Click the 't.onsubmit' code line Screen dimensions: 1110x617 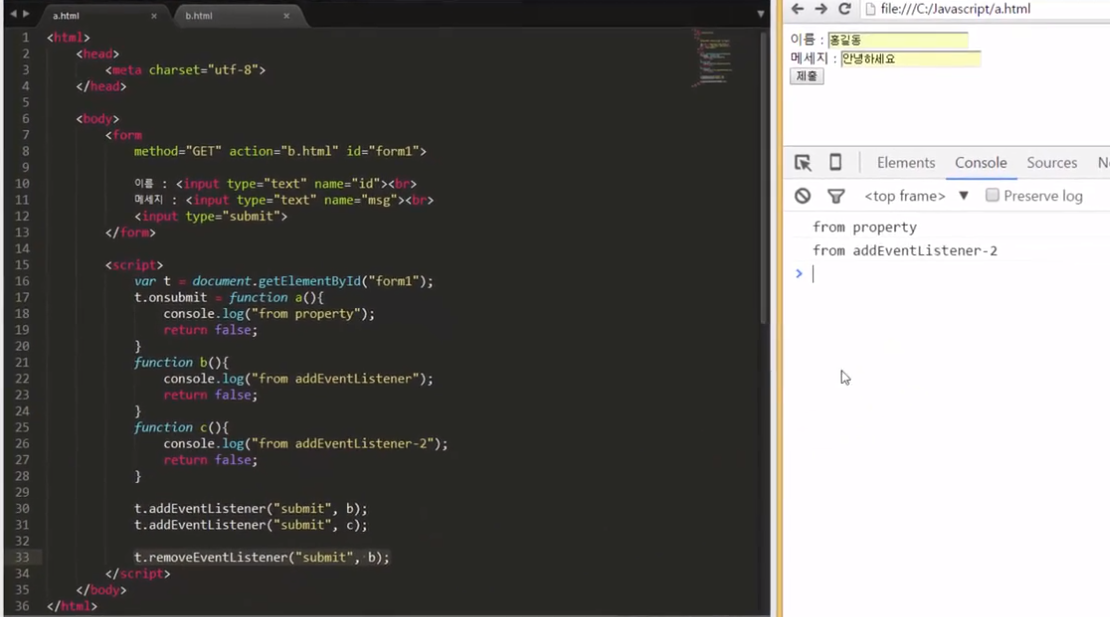coord(229,298)
